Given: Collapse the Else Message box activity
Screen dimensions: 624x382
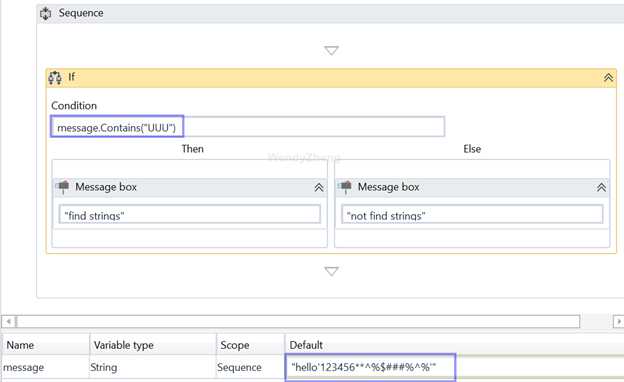Looking at the screenshot, I should tap(601, 187).
